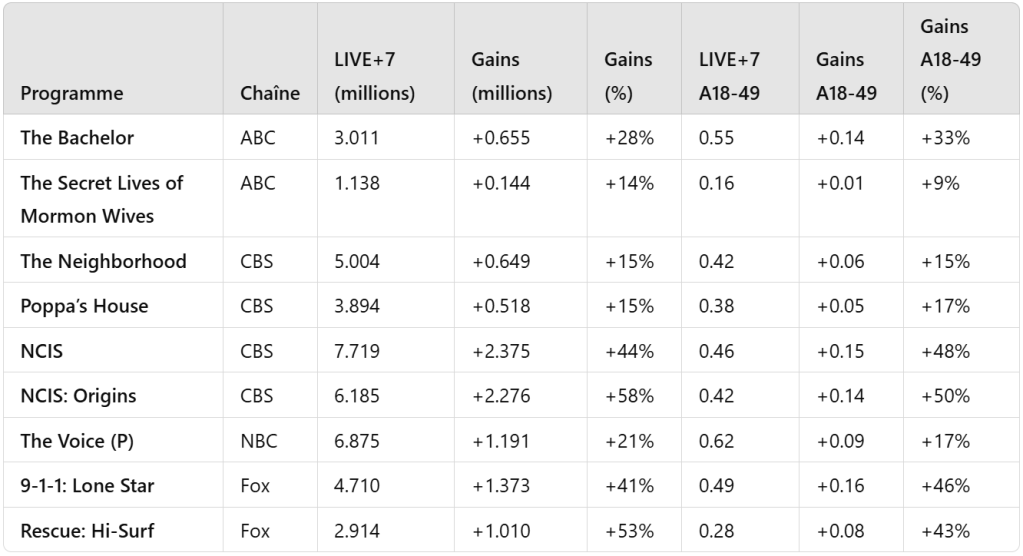Select the +33% A18-49 gains for The Bachelor
1023x556 pixels.
click(945, 138)
